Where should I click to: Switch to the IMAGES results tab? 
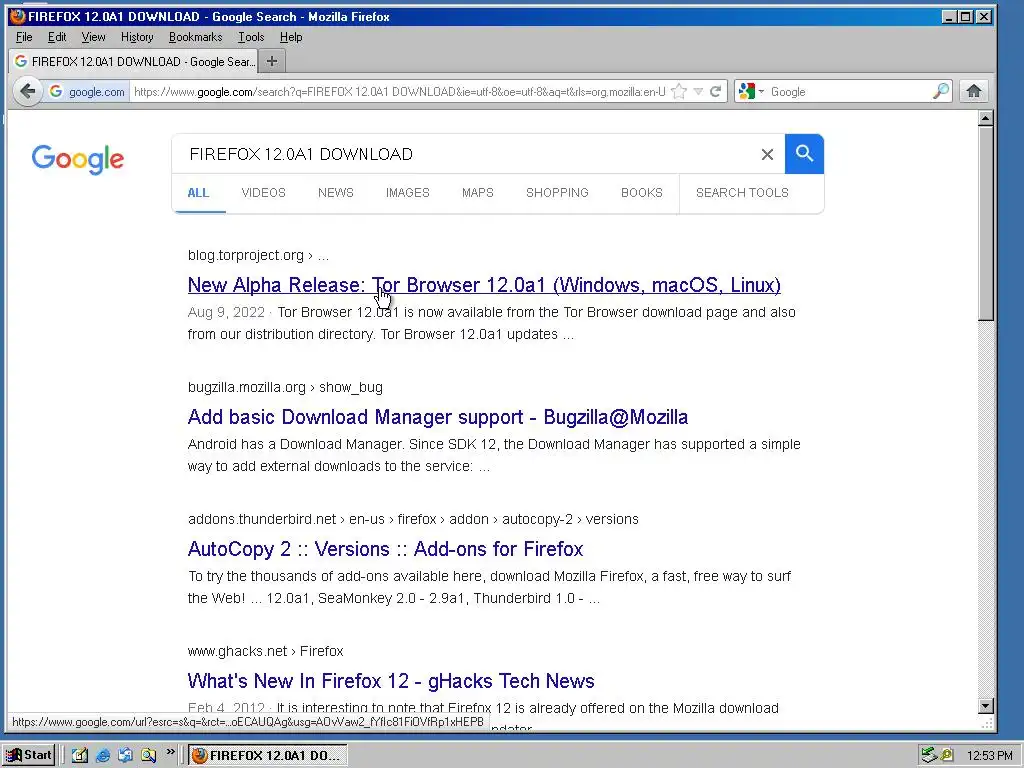click(x=408, y=193)
